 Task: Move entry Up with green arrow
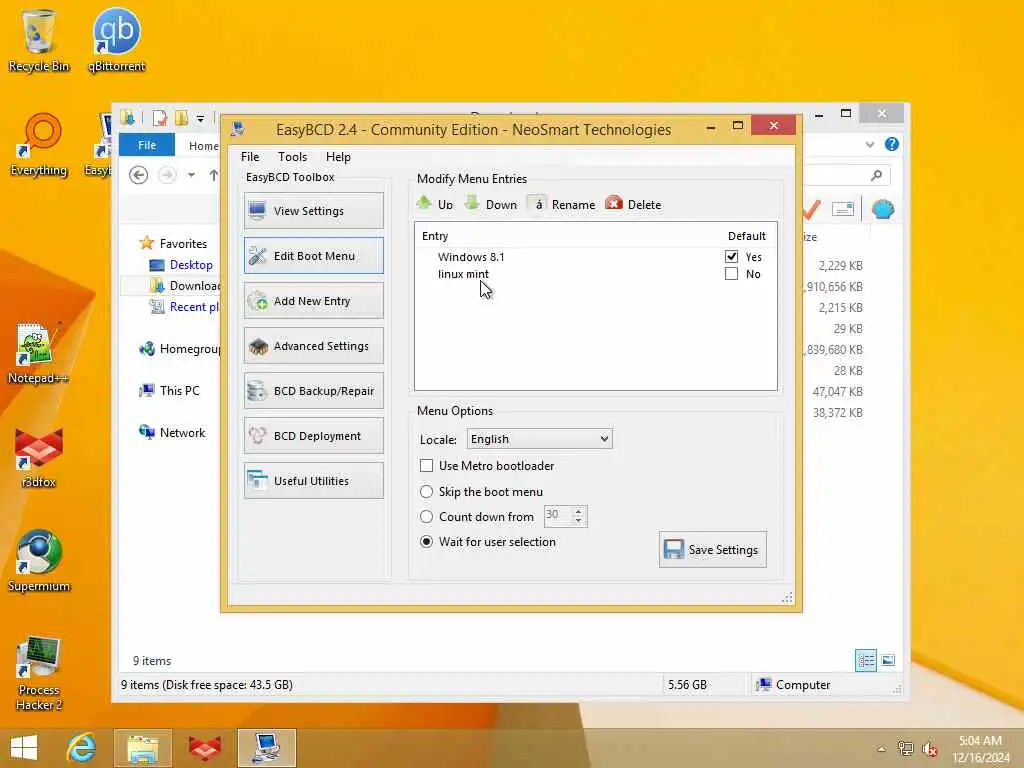pos(435,204)
